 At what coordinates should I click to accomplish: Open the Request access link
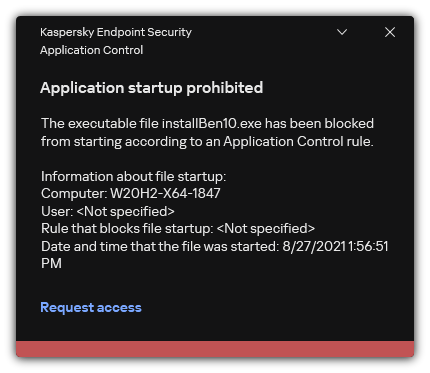[91, 307]
